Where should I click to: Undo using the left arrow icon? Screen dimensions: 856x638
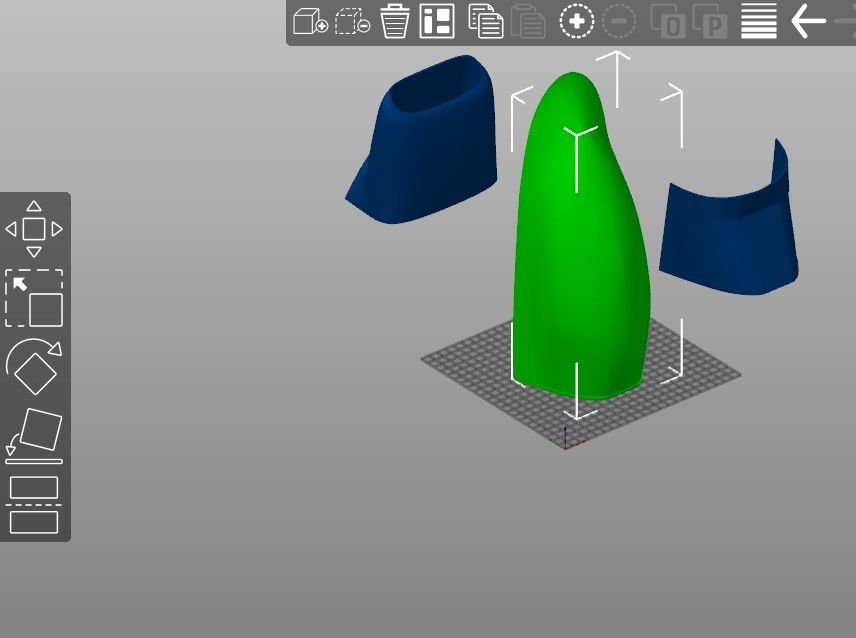point(808,21)
